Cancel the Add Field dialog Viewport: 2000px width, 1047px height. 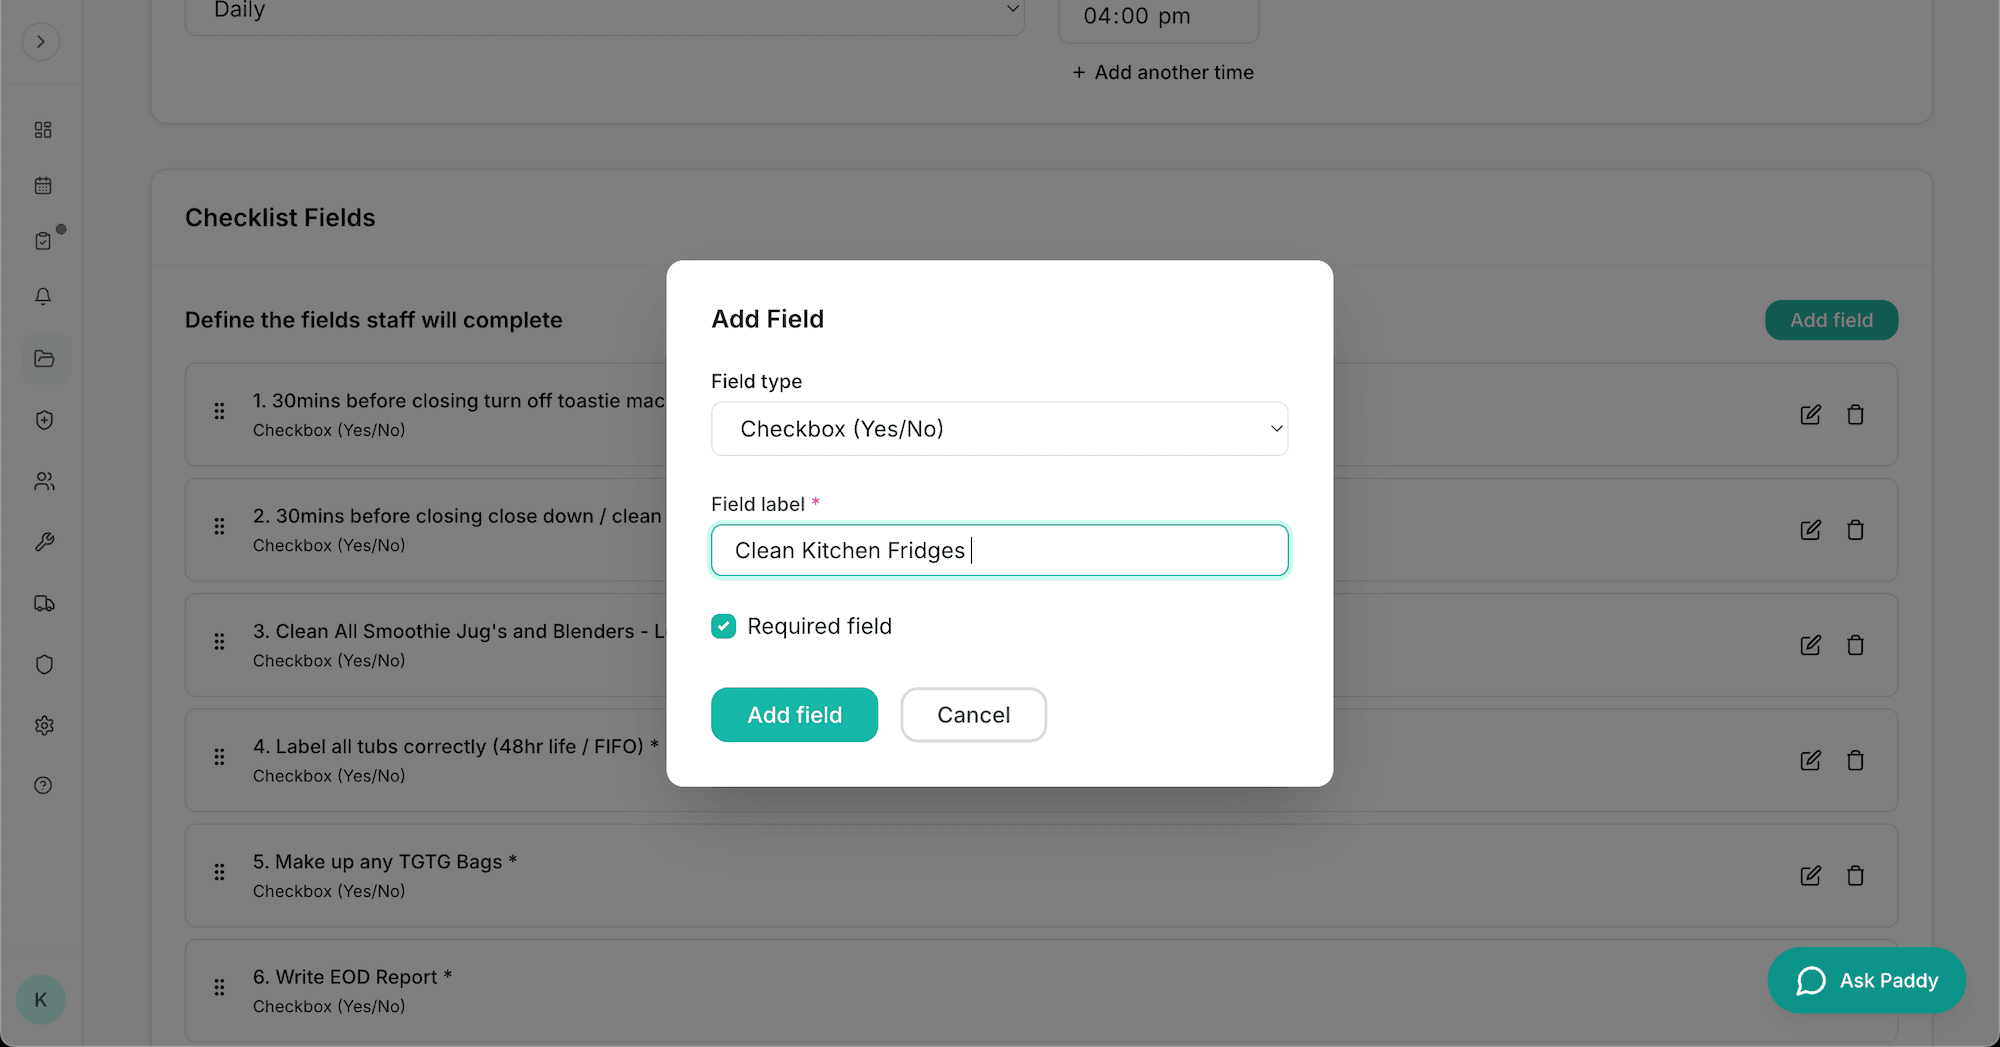pyautogui.click(x=973, y=715)
